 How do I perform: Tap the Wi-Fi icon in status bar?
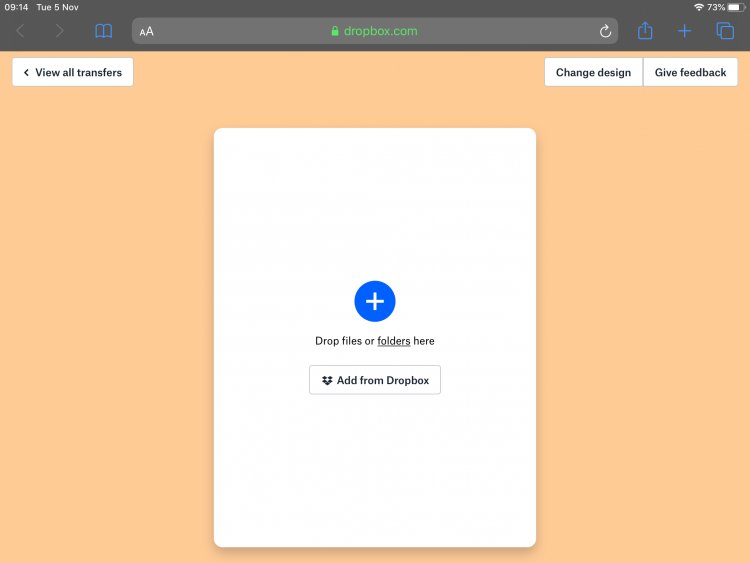(698, 7)
